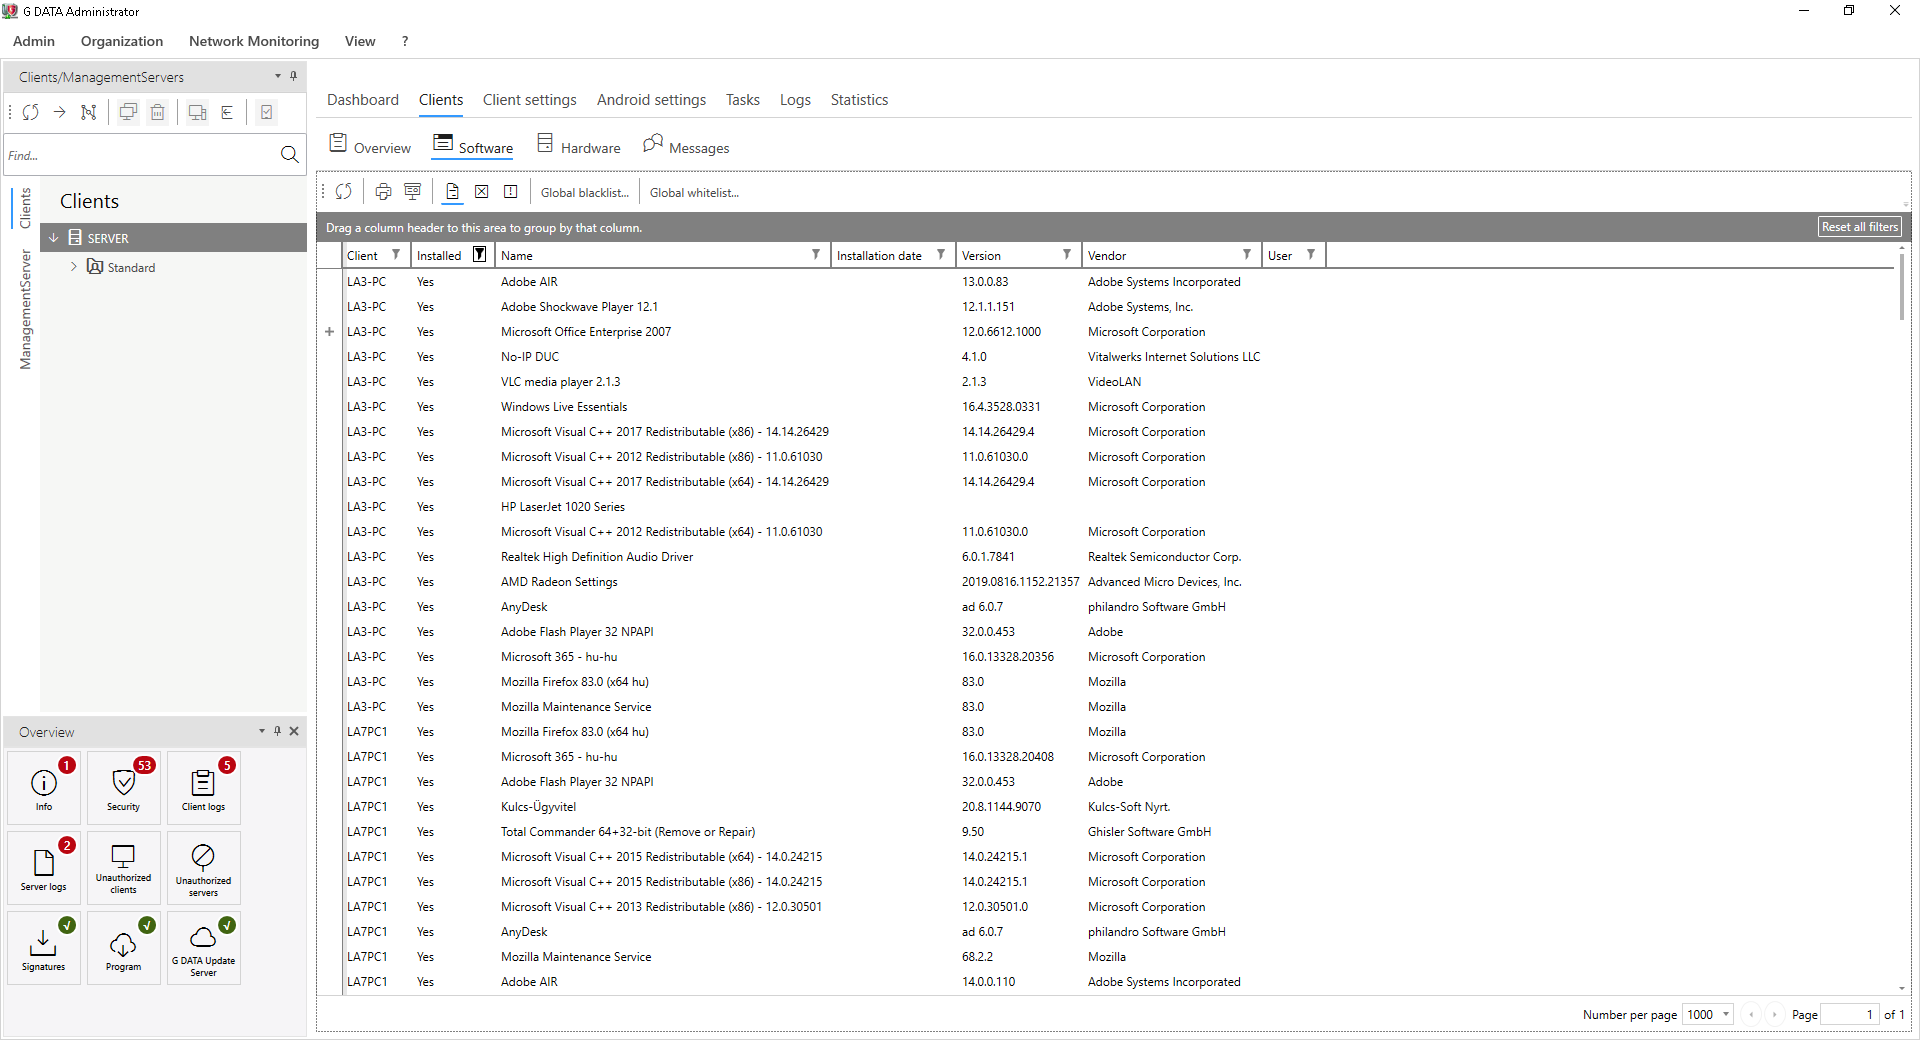Screen dimensions: 1920x1040
Task: Print the software list
Action: [383, 192]
